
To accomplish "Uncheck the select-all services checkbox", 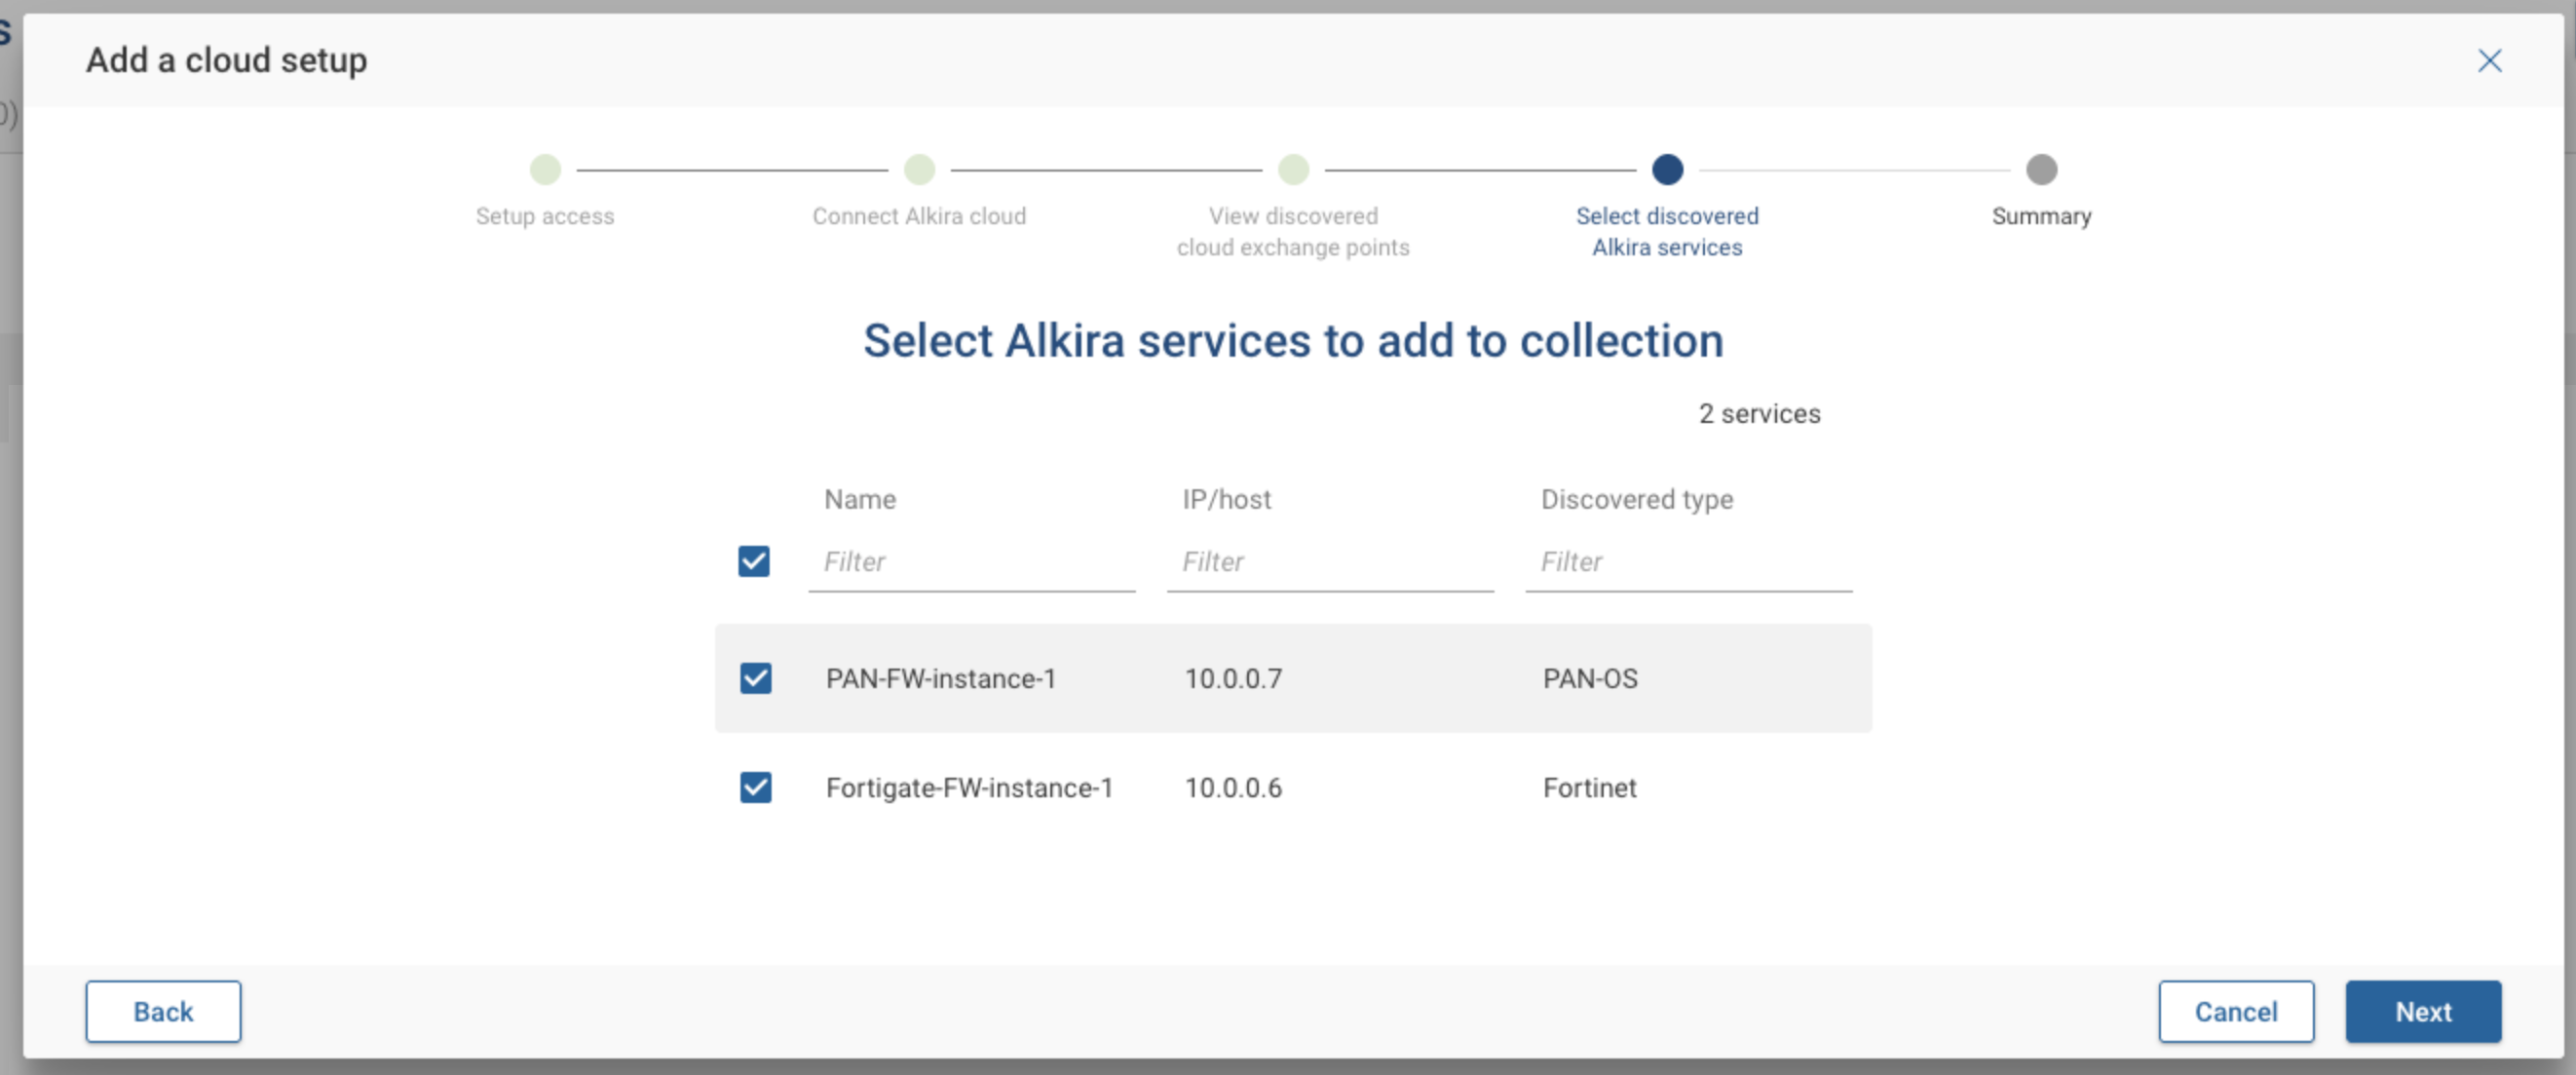I will [x=753, y=561].
